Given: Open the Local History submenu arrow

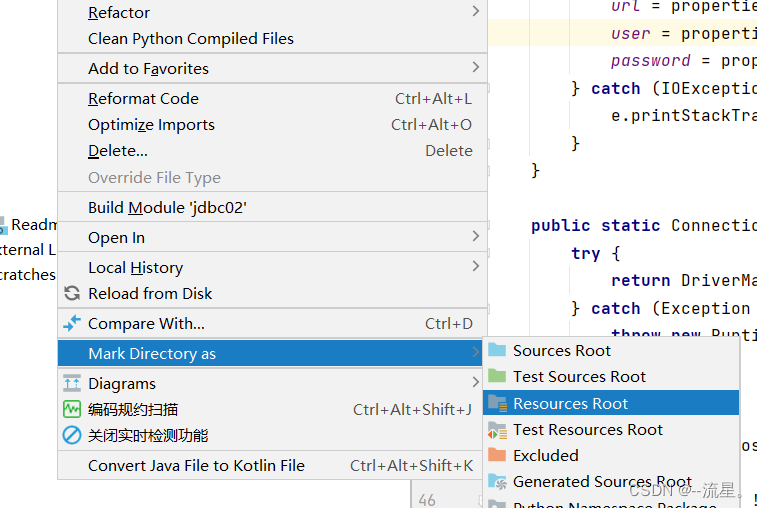Looking at the screenshot, I should [x=475, y=267].
